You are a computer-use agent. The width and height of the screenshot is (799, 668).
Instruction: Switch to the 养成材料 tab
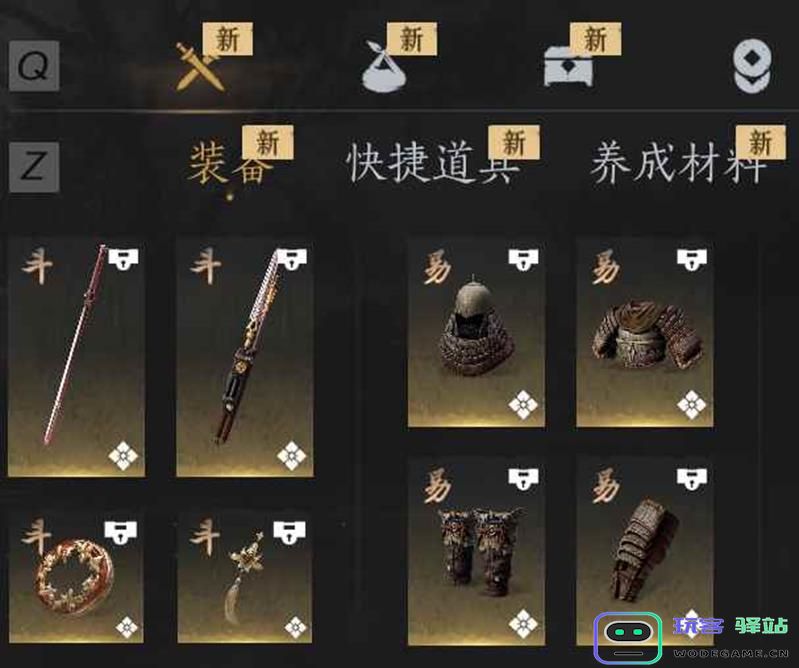[x=679, y=163]
